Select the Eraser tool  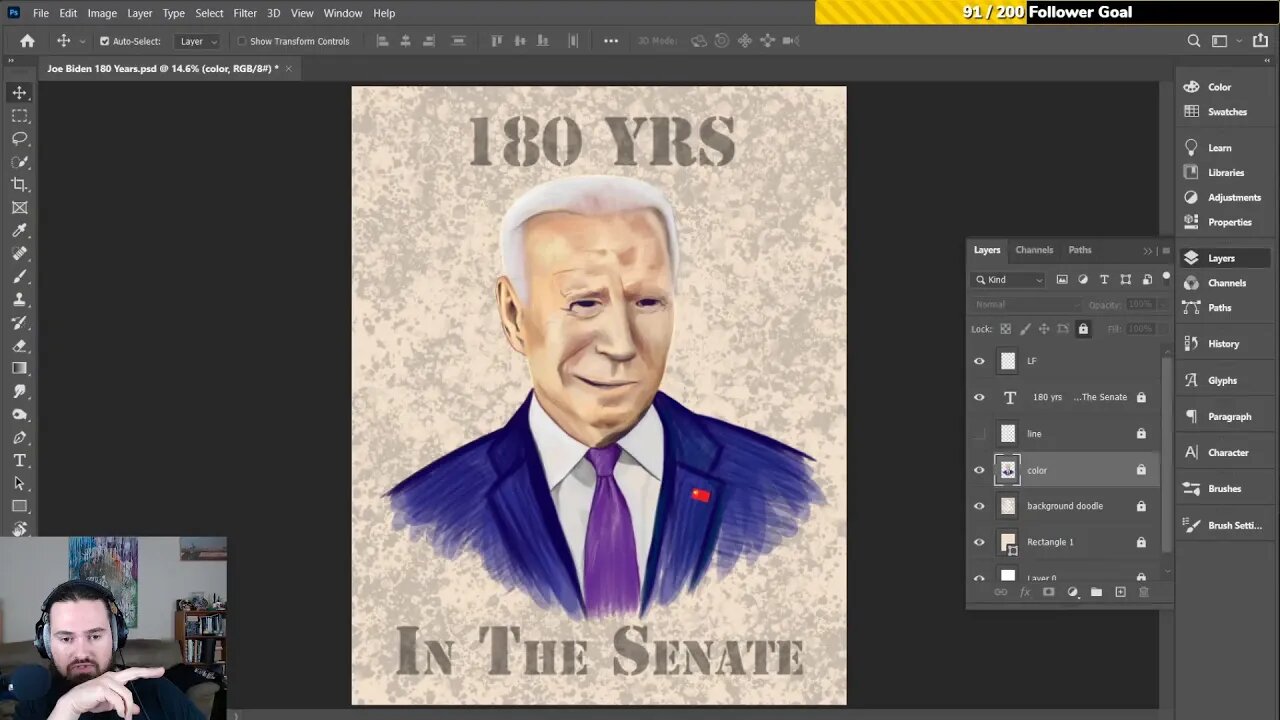point(19,345)
